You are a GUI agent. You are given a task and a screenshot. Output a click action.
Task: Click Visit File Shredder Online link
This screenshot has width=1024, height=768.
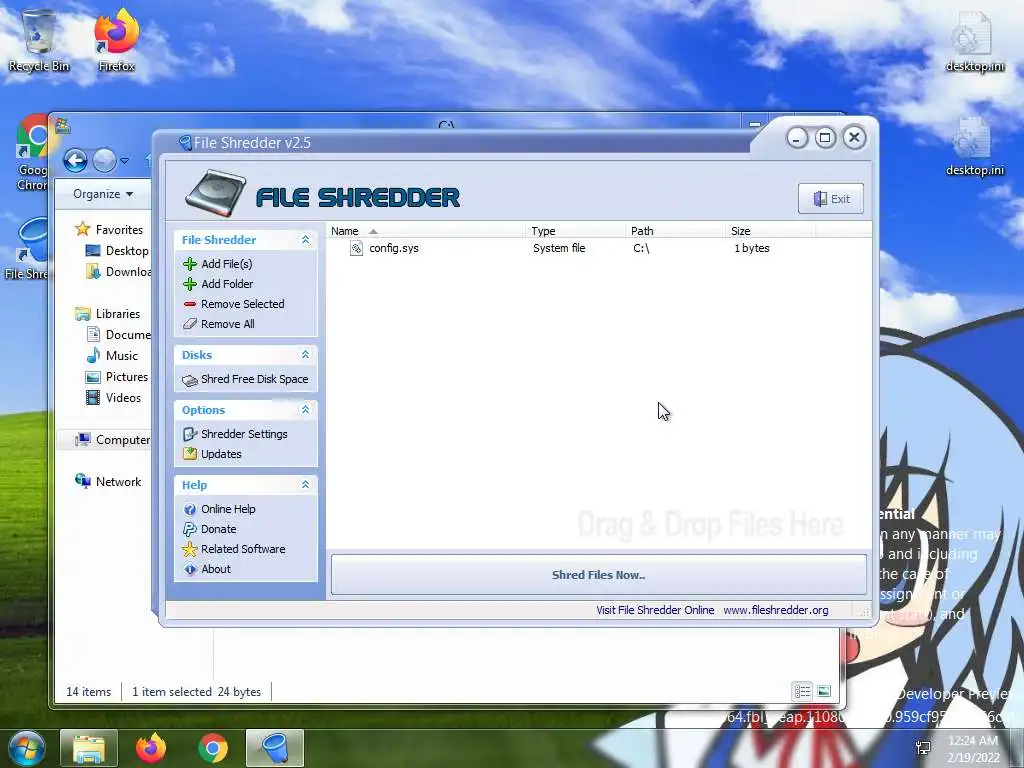coord(655,610)
